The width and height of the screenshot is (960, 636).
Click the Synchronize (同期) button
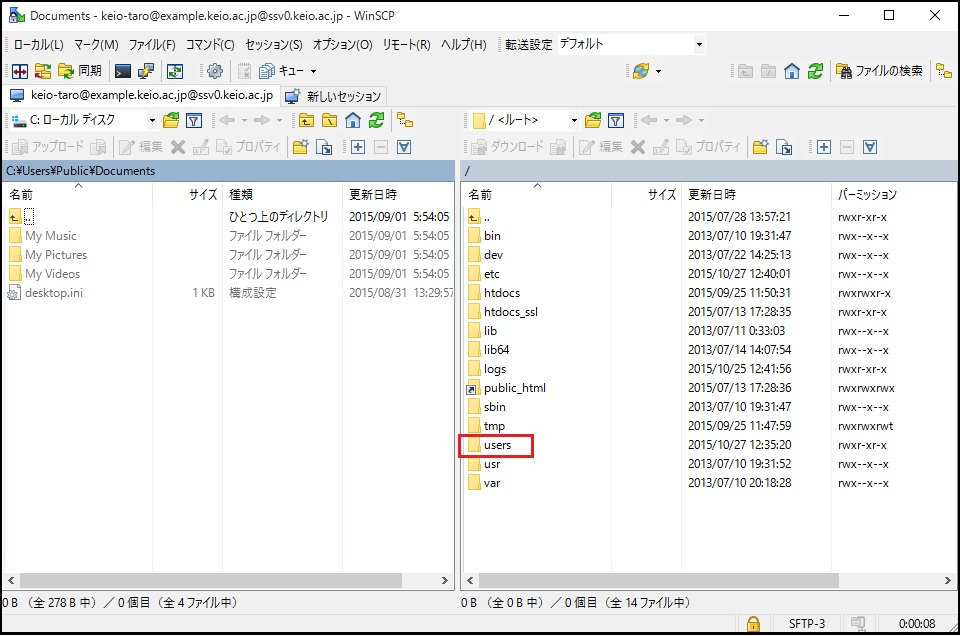80,71
